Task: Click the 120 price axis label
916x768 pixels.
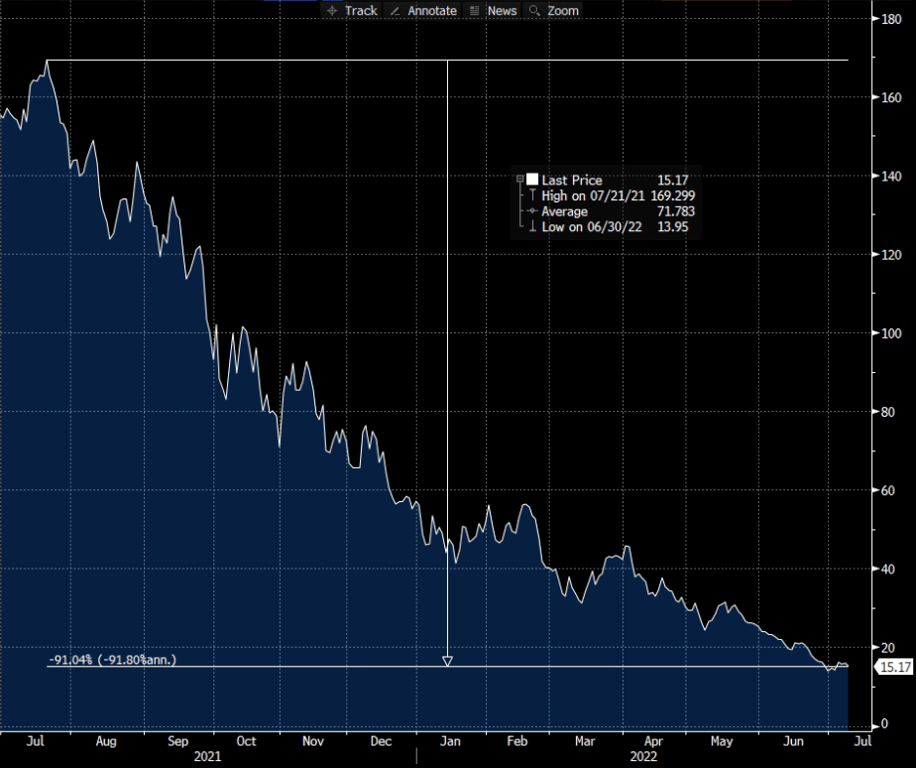Action: [891, 255]
